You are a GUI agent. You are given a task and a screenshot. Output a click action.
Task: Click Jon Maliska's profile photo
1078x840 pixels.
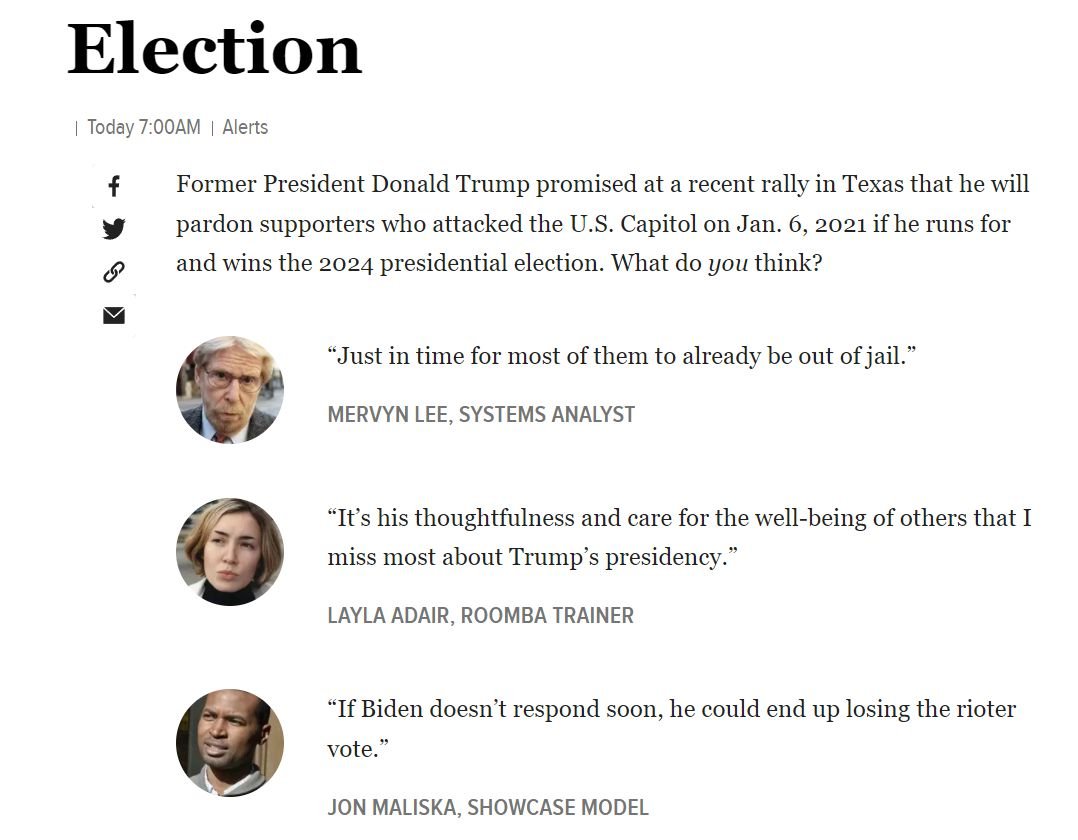(230, 742)
